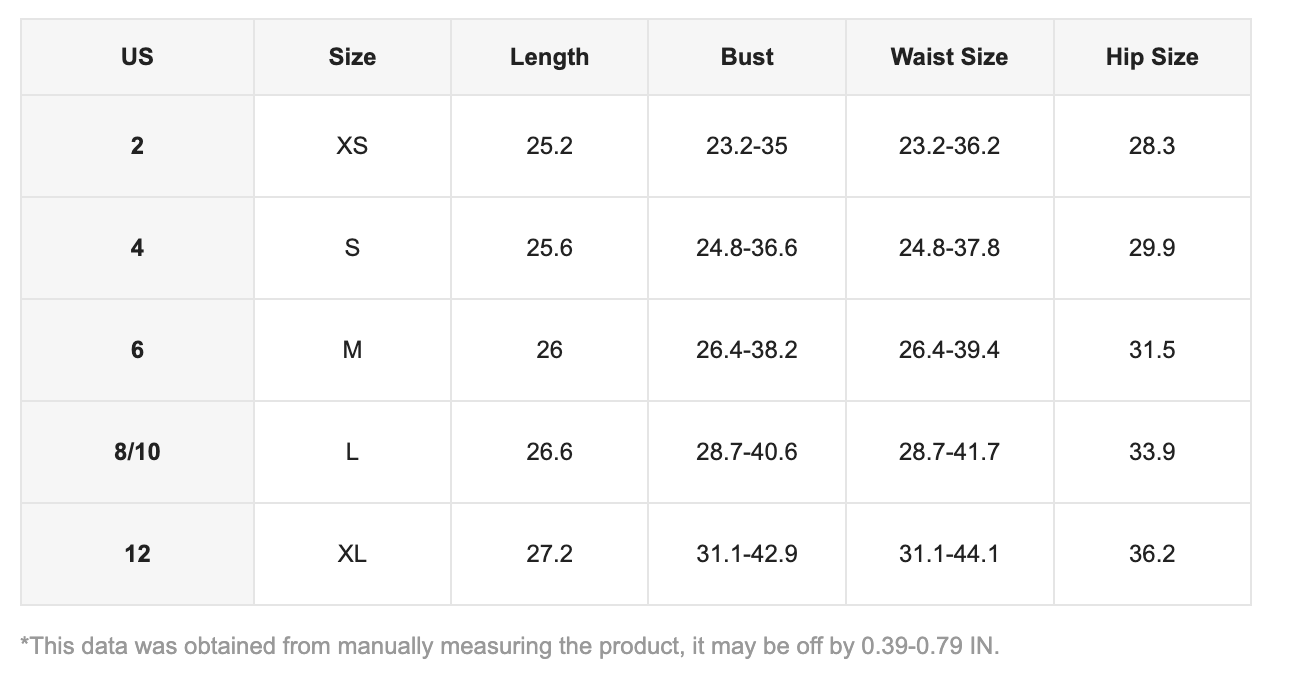Click the Waist Size column header

click(x=949, y=57)
